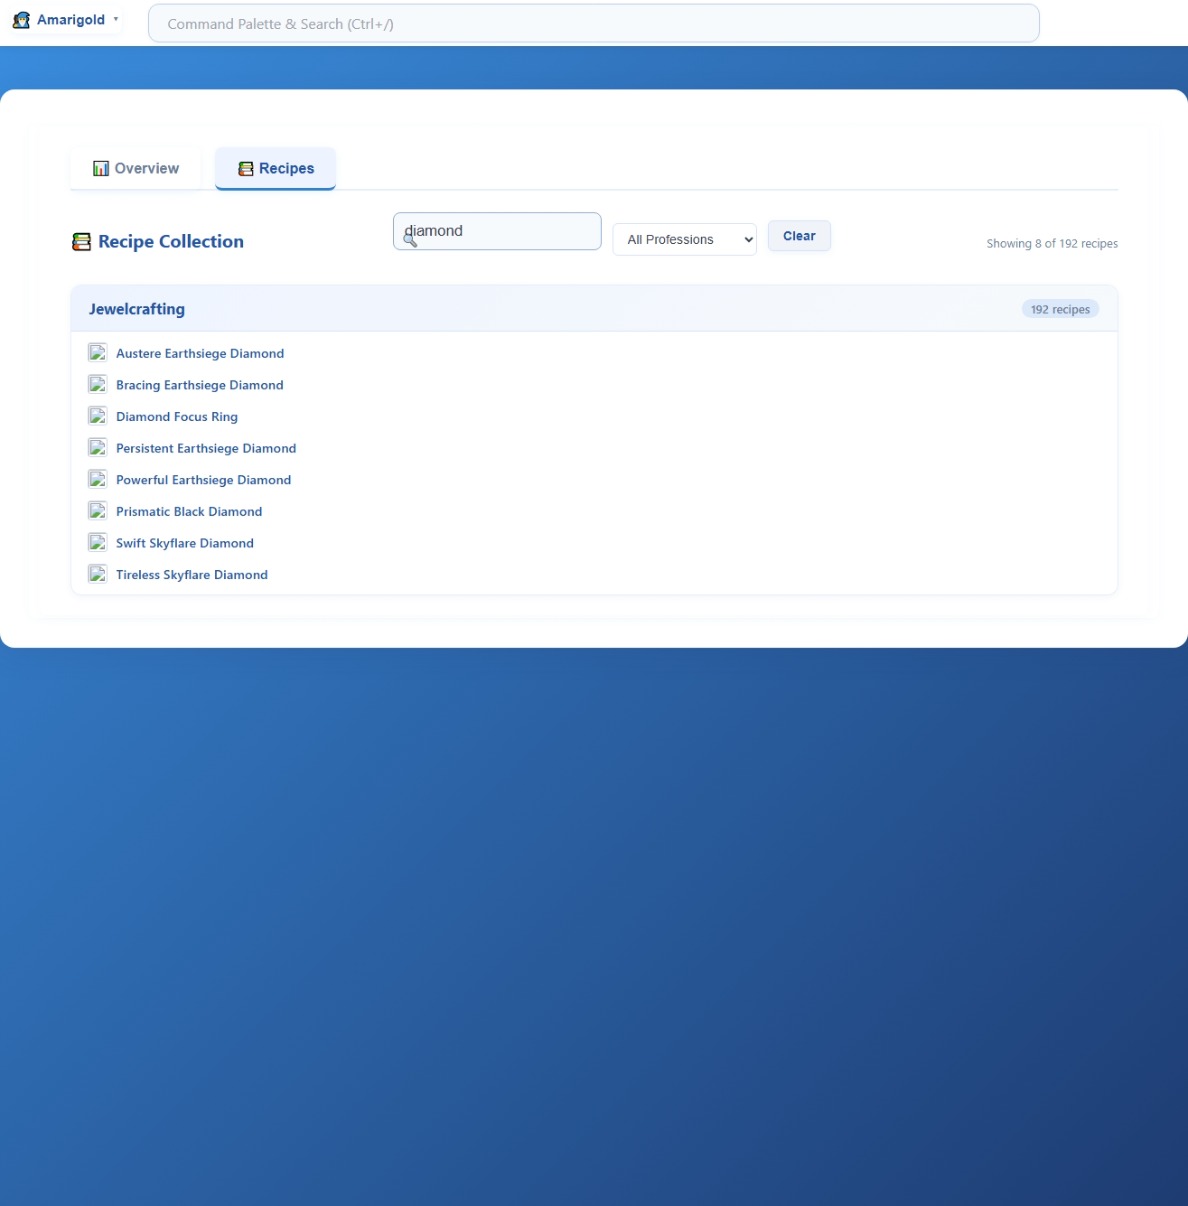Expand the Amarigold character menu arrow
The width and height of the screenshot is (1188, 1206).
coord(116,19)
